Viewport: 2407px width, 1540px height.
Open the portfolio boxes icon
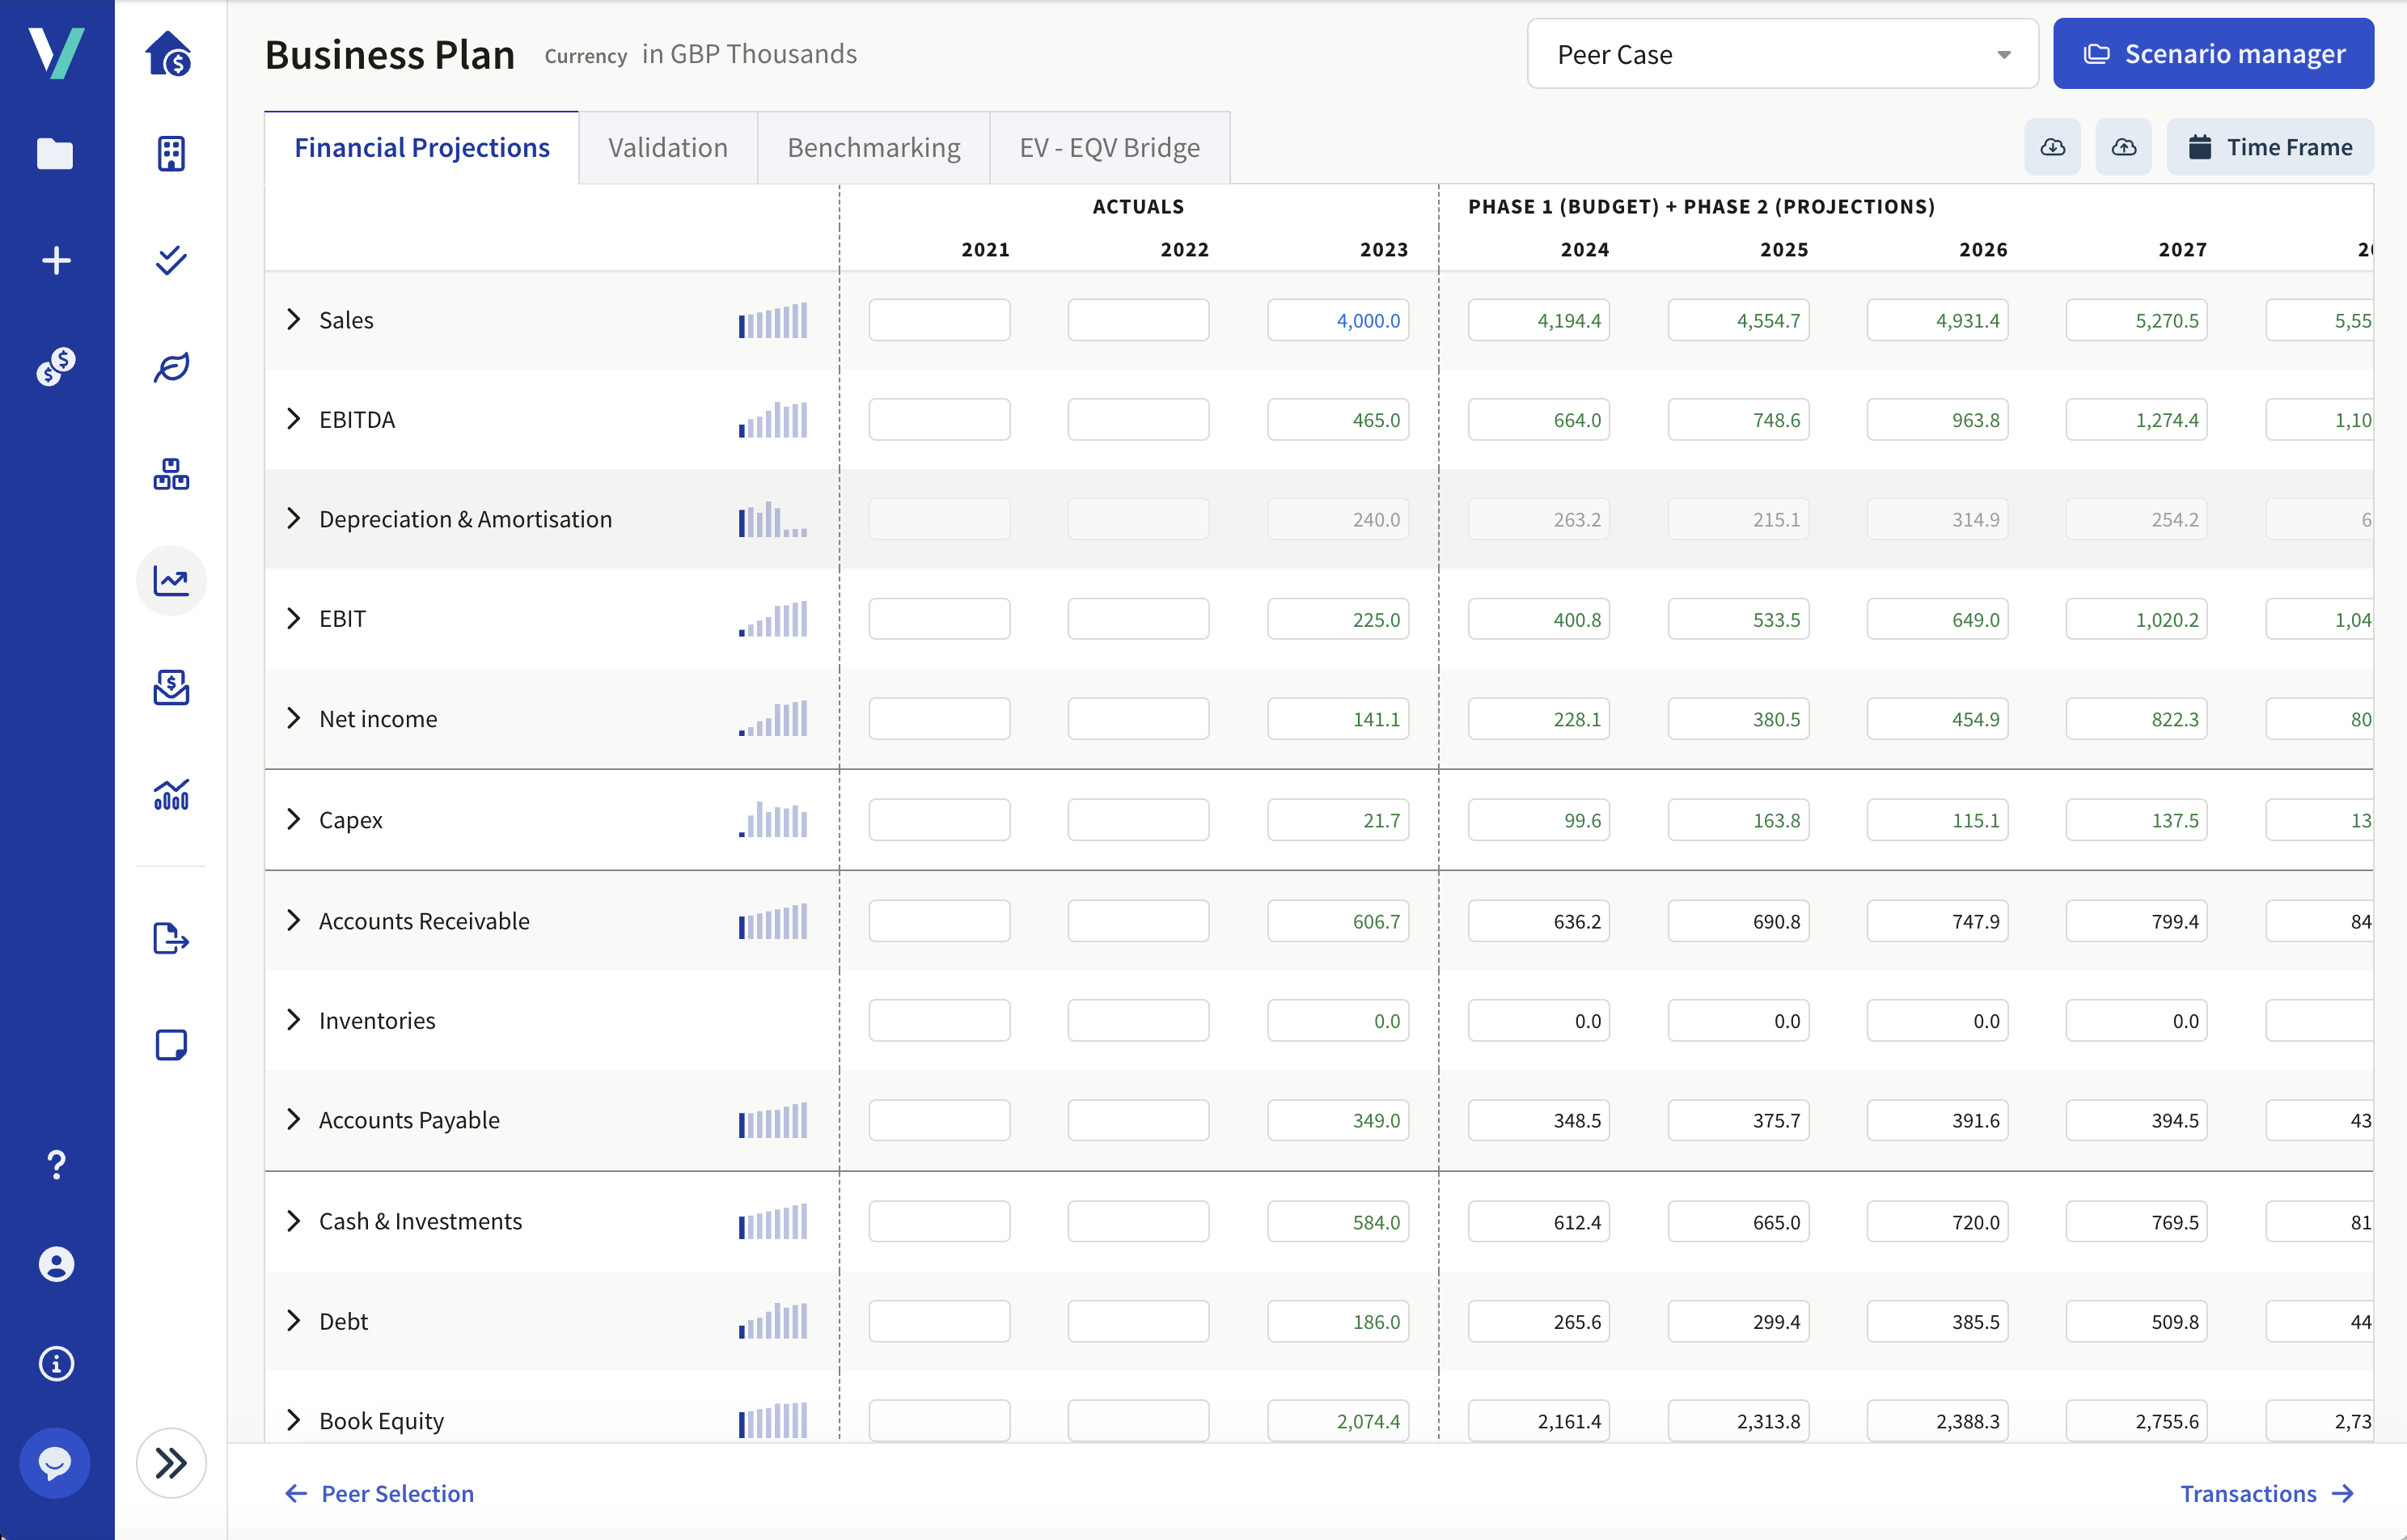click(x=171, y=473)
